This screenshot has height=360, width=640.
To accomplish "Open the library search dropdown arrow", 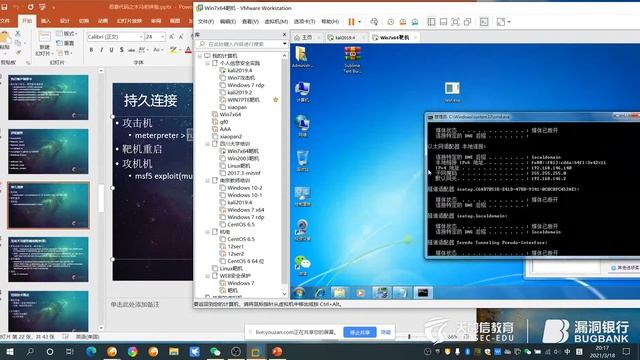I will coord(284,44).
